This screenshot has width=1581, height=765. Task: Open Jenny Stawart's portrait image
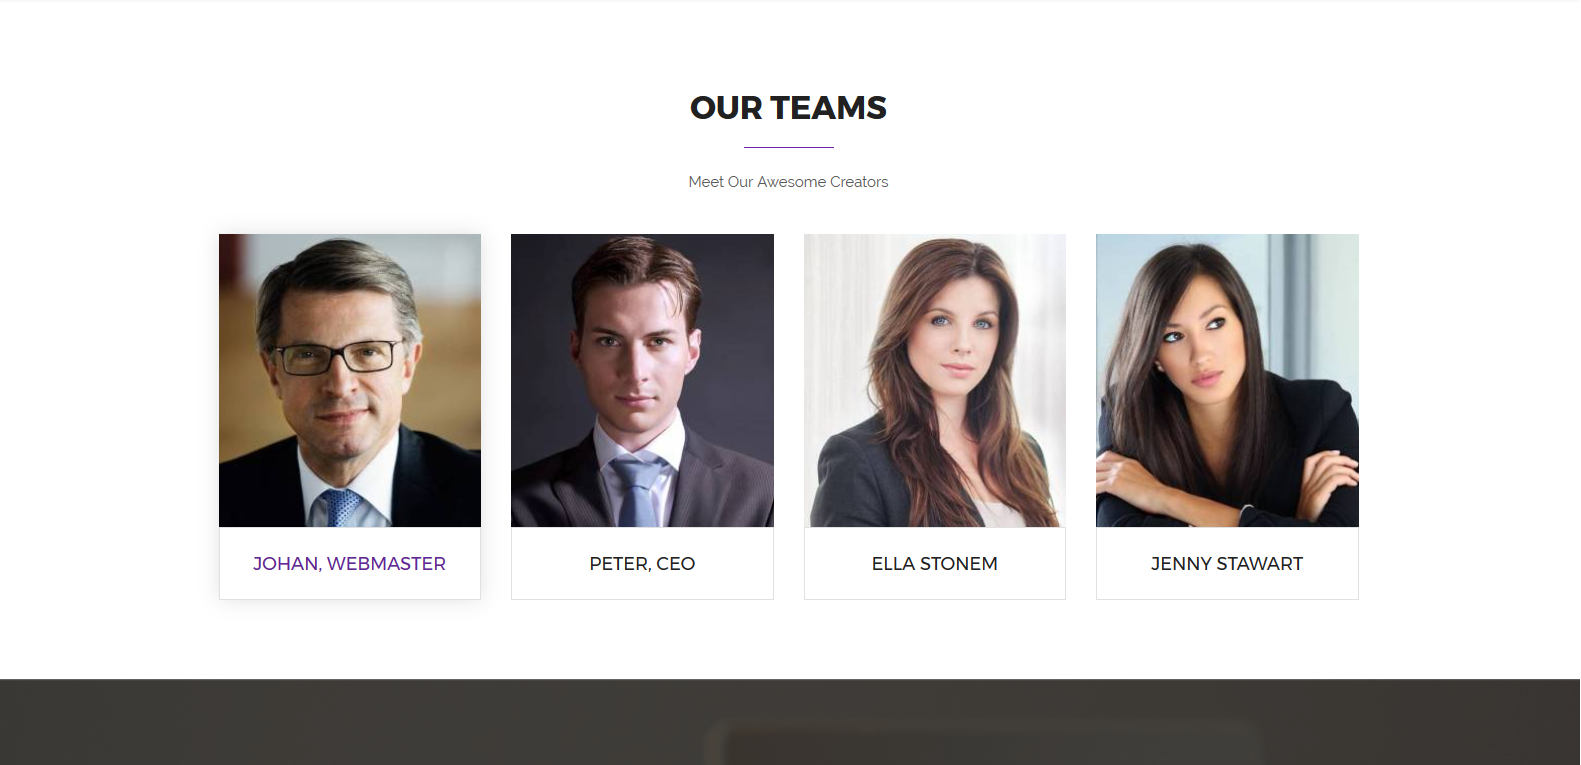tap(1227, 380)
